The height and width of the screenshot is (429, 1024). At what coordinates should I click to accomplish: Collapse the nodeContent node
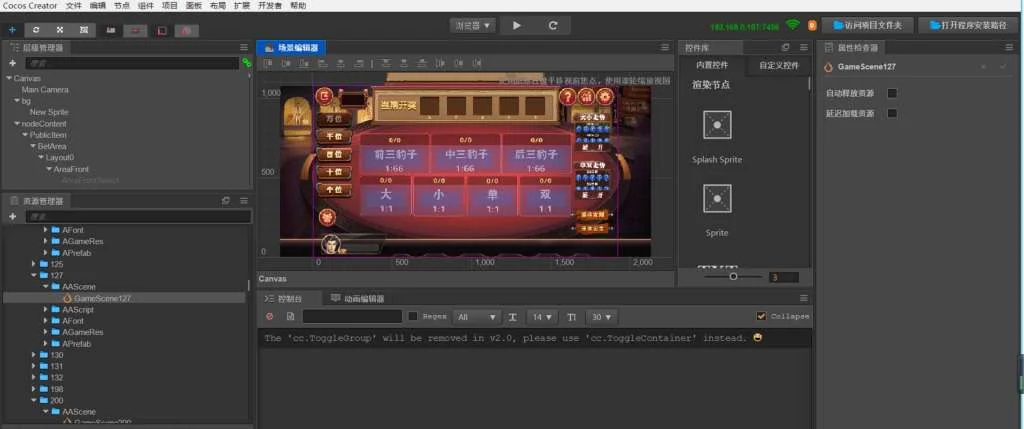(17, 123)
